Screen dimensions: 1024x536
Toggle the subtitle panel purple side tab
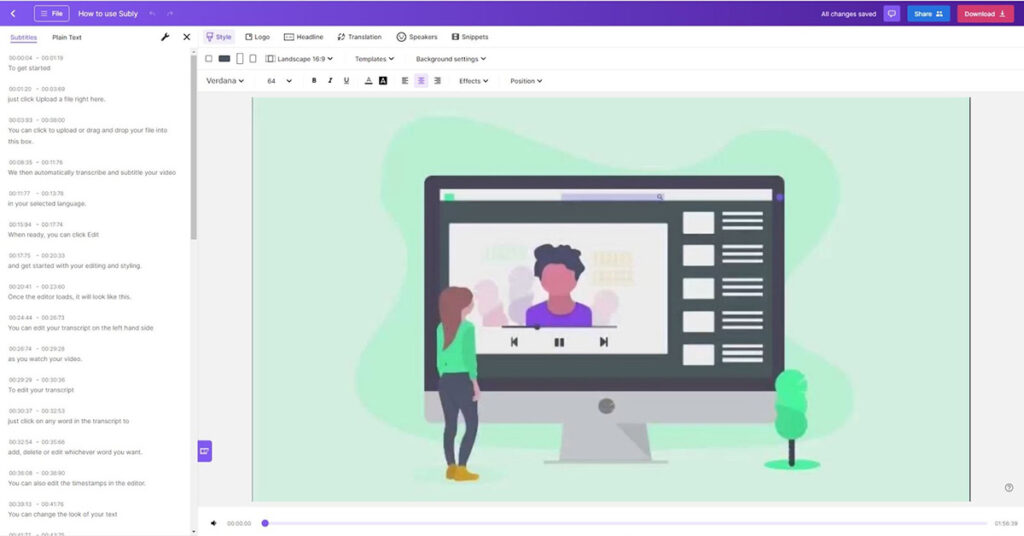point(204,451)
